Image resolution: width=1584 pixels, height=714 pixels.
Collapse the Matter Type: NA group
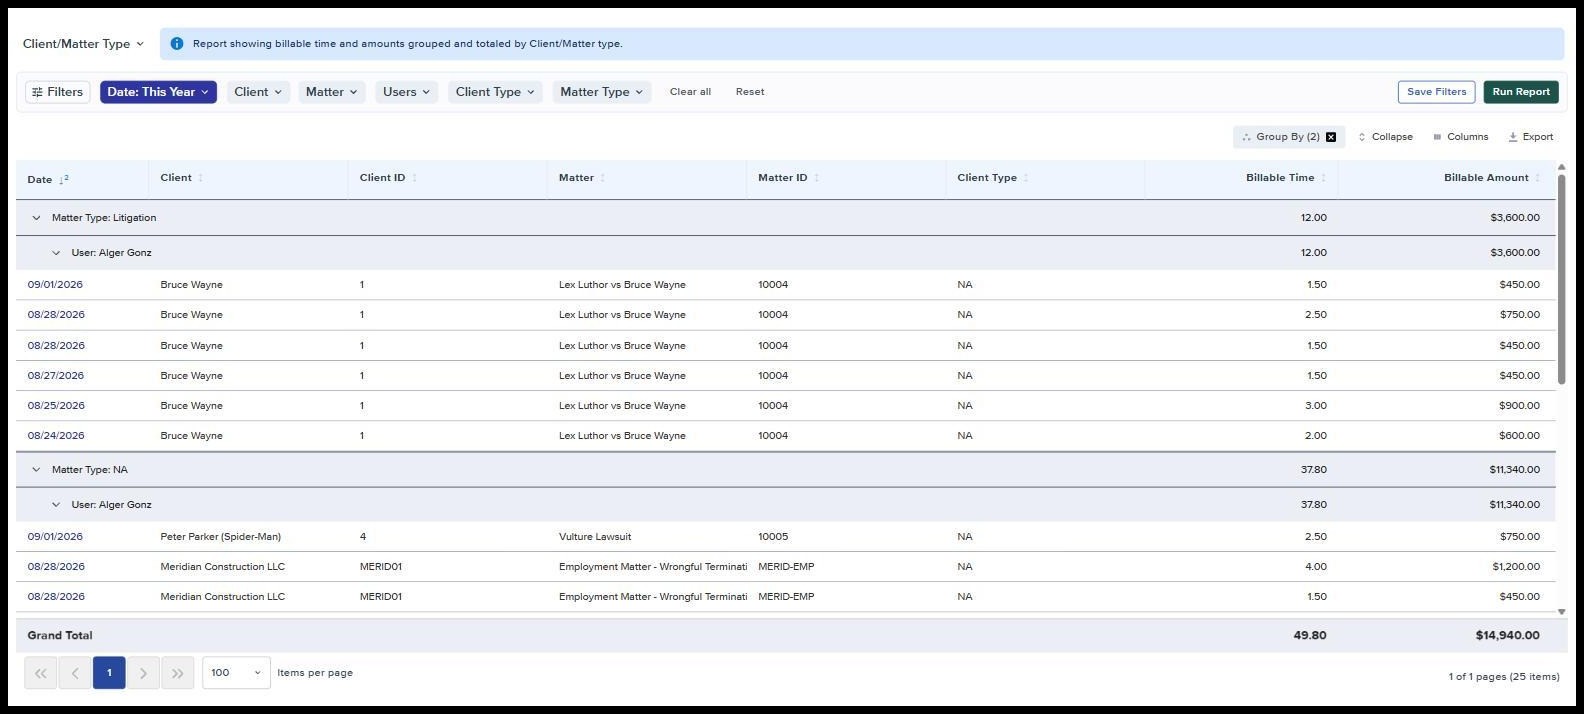pyautogui.click(x=37, y=470)
